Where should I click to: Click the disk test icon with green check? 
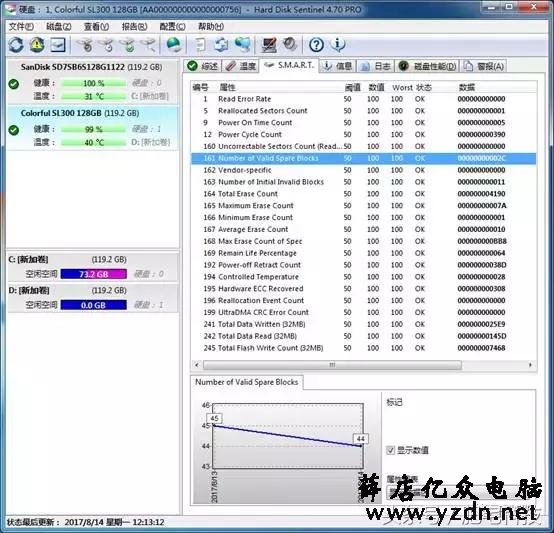[x=128, y=45]
